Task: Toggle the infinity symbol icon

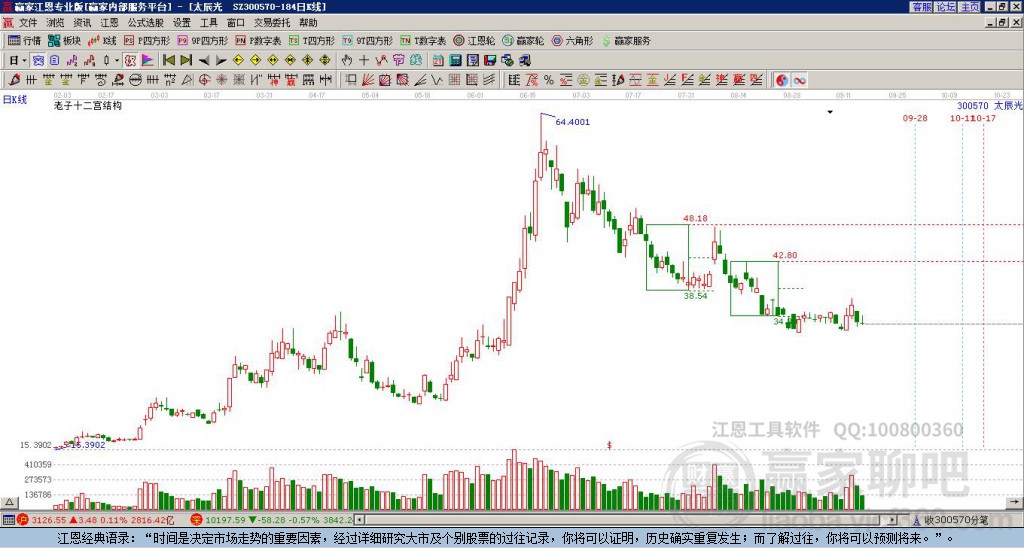Action: (799, 80)
